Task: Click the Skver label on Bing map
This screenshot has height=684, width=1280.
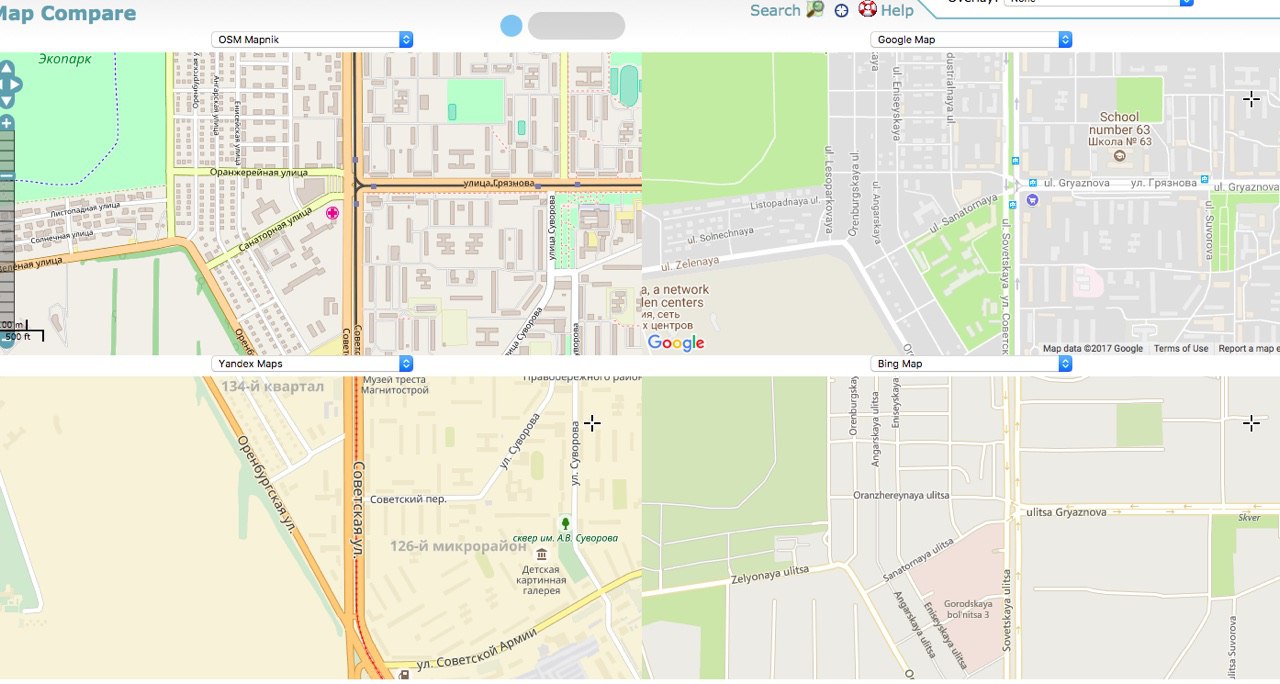Action: [1249, 518]
